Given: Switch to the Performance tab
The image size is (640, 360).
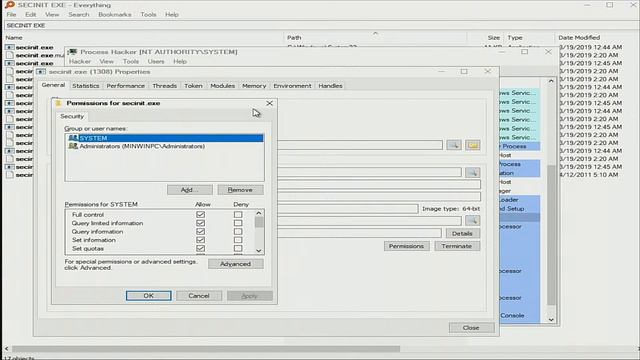Looking at the screenshot, I should point(125,86).
